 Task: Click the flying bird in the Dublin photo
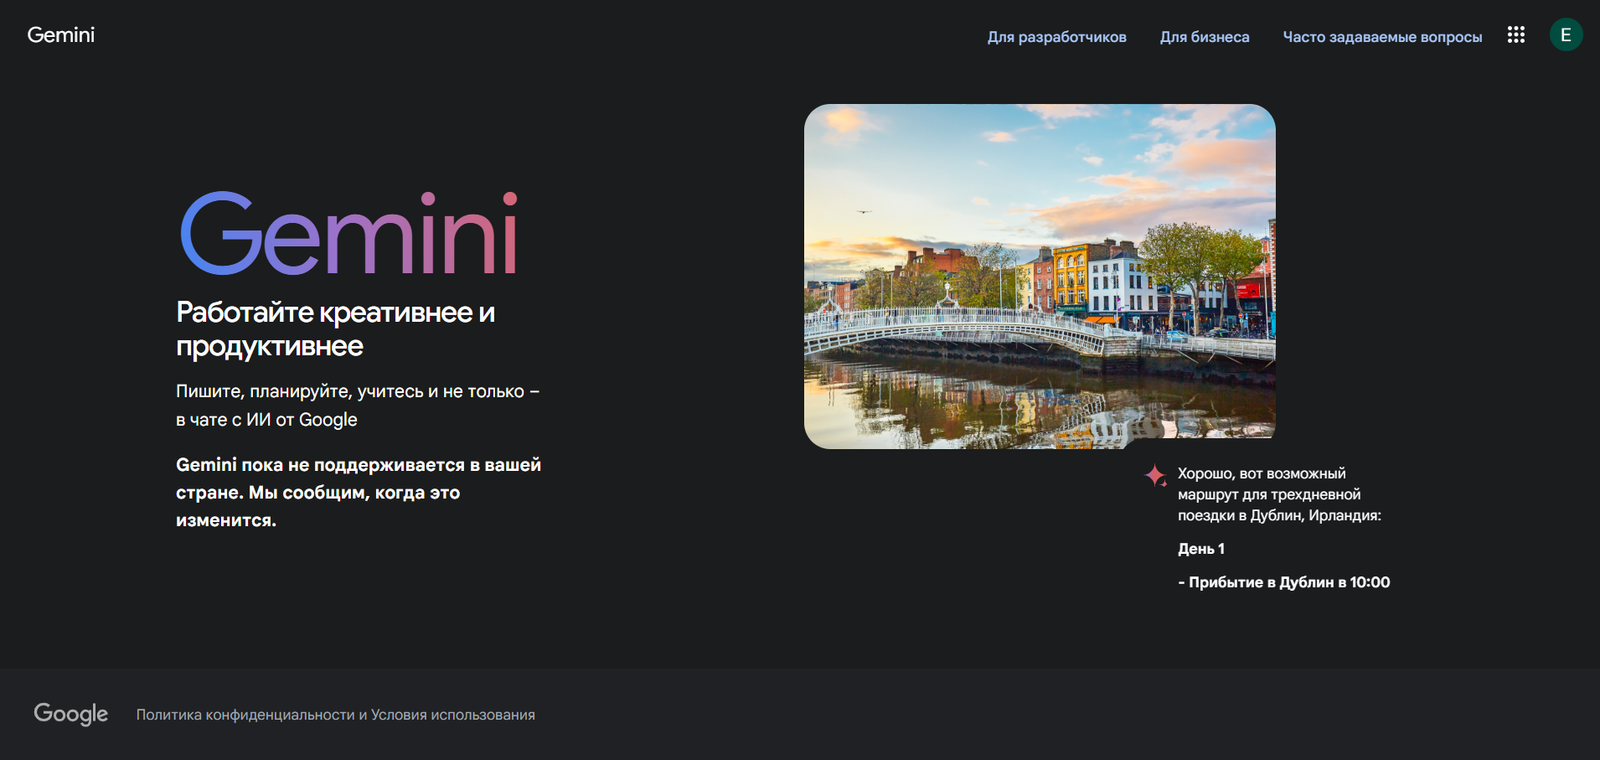[x=863, y=212]
